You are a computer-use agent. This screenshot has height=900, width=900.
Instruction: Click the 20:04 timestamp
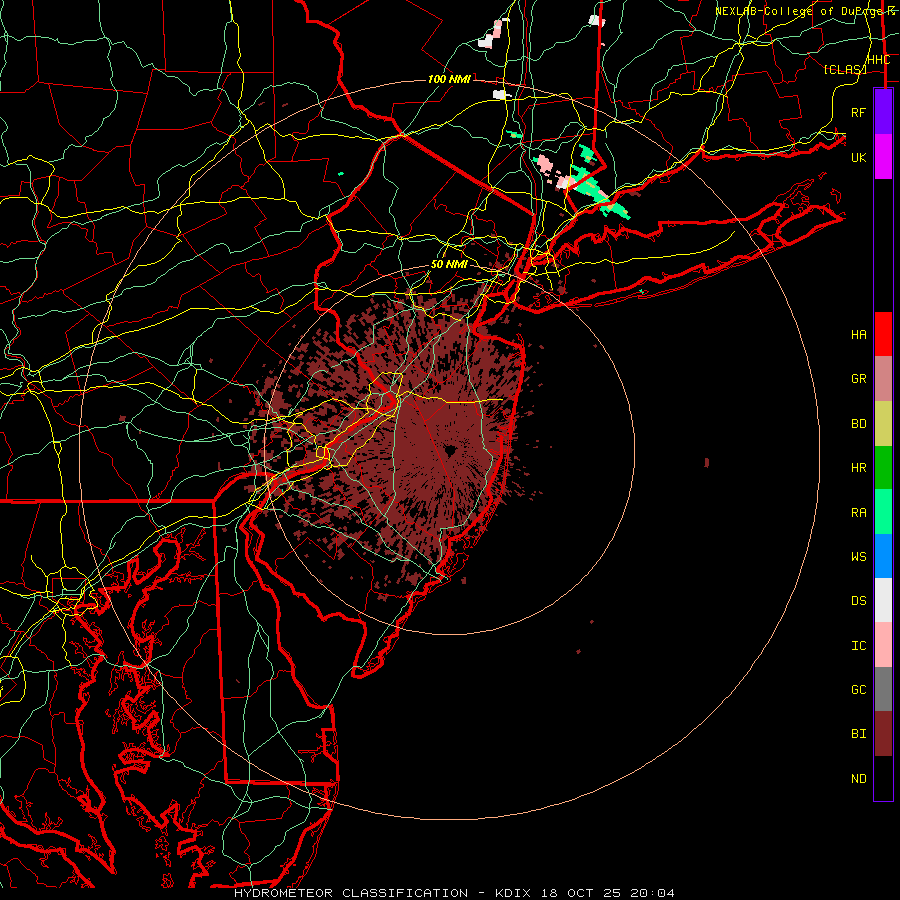pos(652,893)
